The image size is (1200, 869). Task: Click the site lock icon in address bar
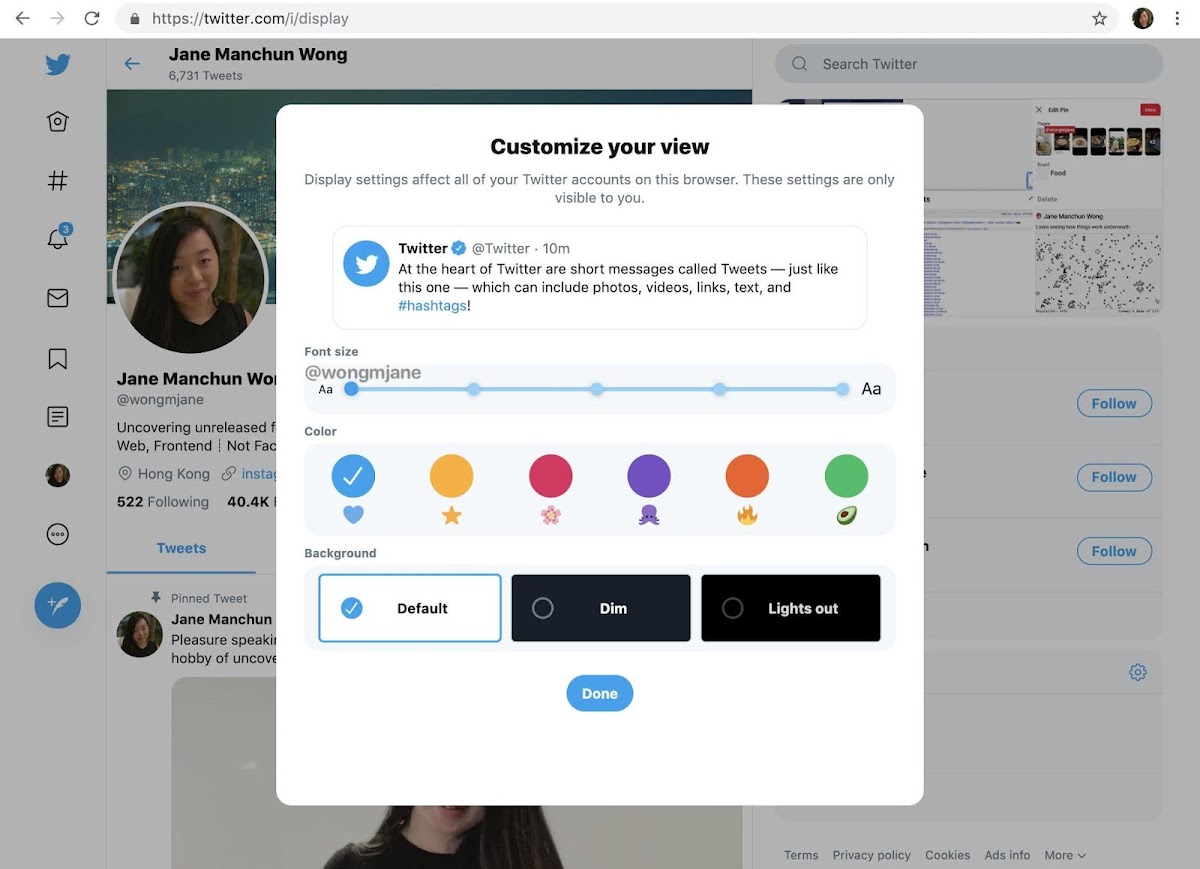click(x=135, y=18)
